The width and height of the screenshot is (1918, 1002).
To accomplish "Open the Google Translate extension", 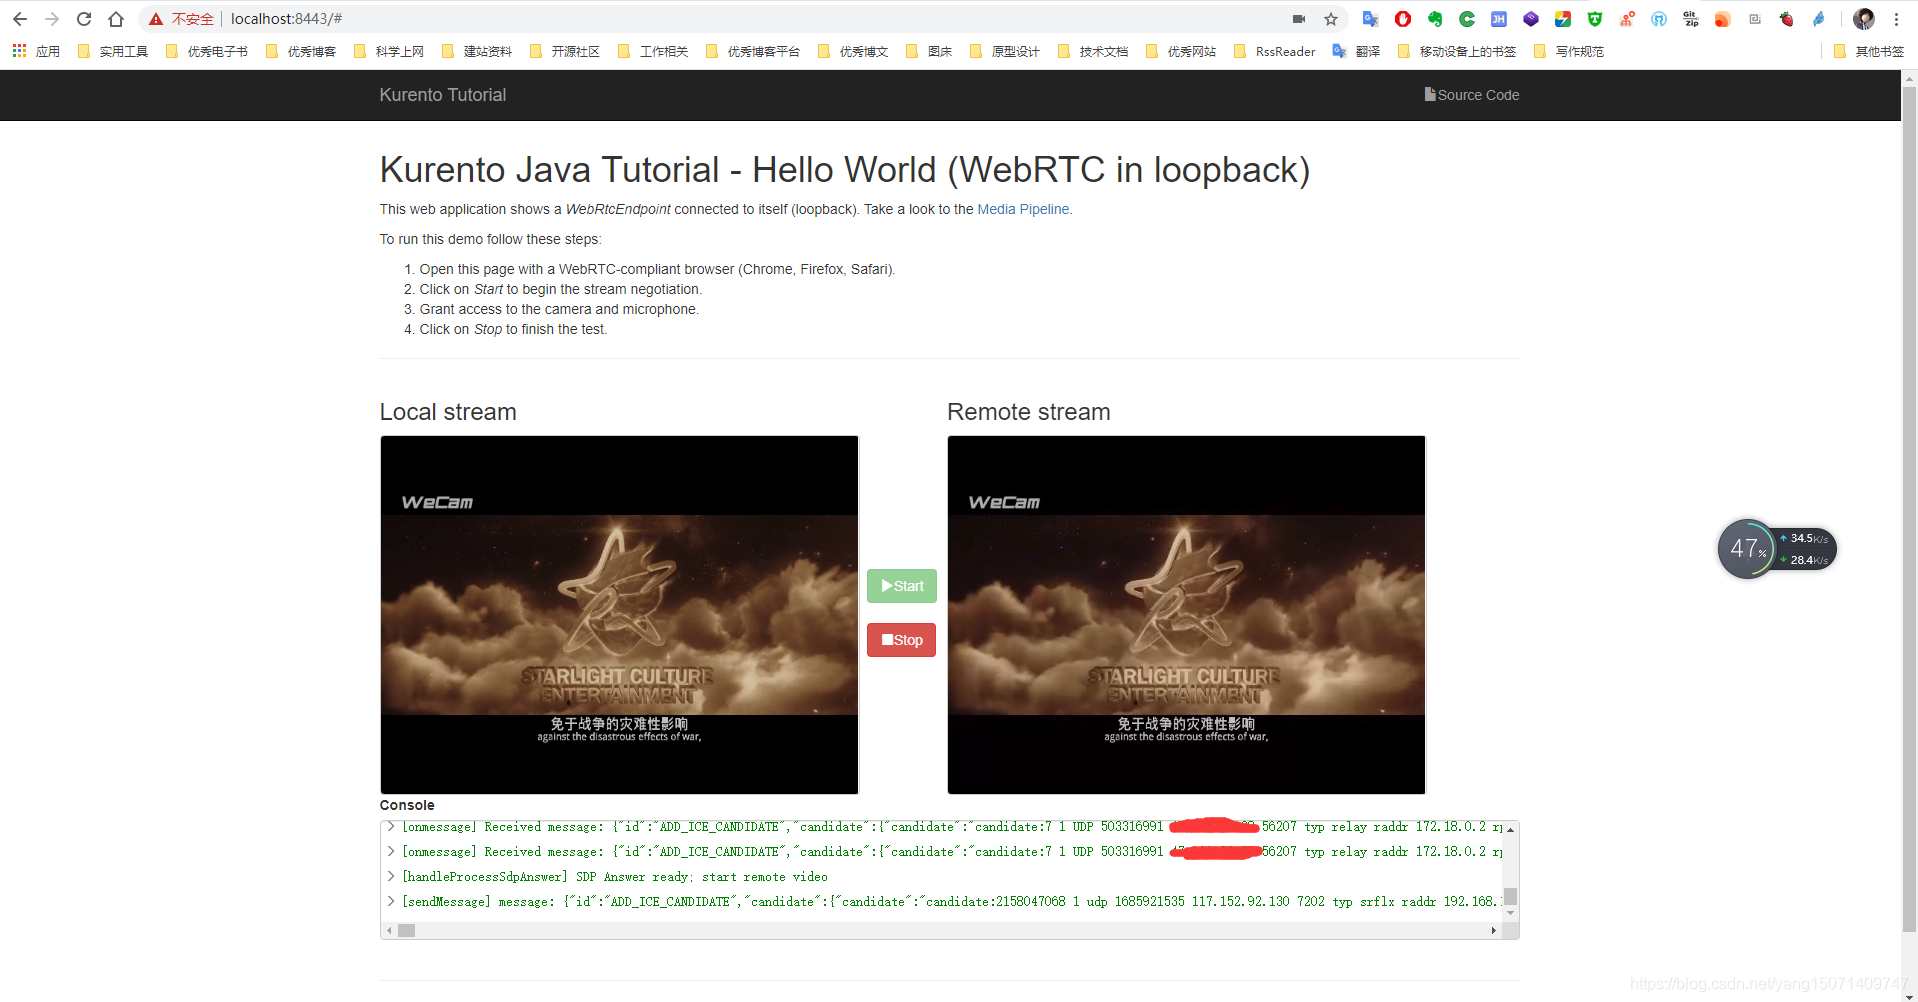I will point(1371,19).
